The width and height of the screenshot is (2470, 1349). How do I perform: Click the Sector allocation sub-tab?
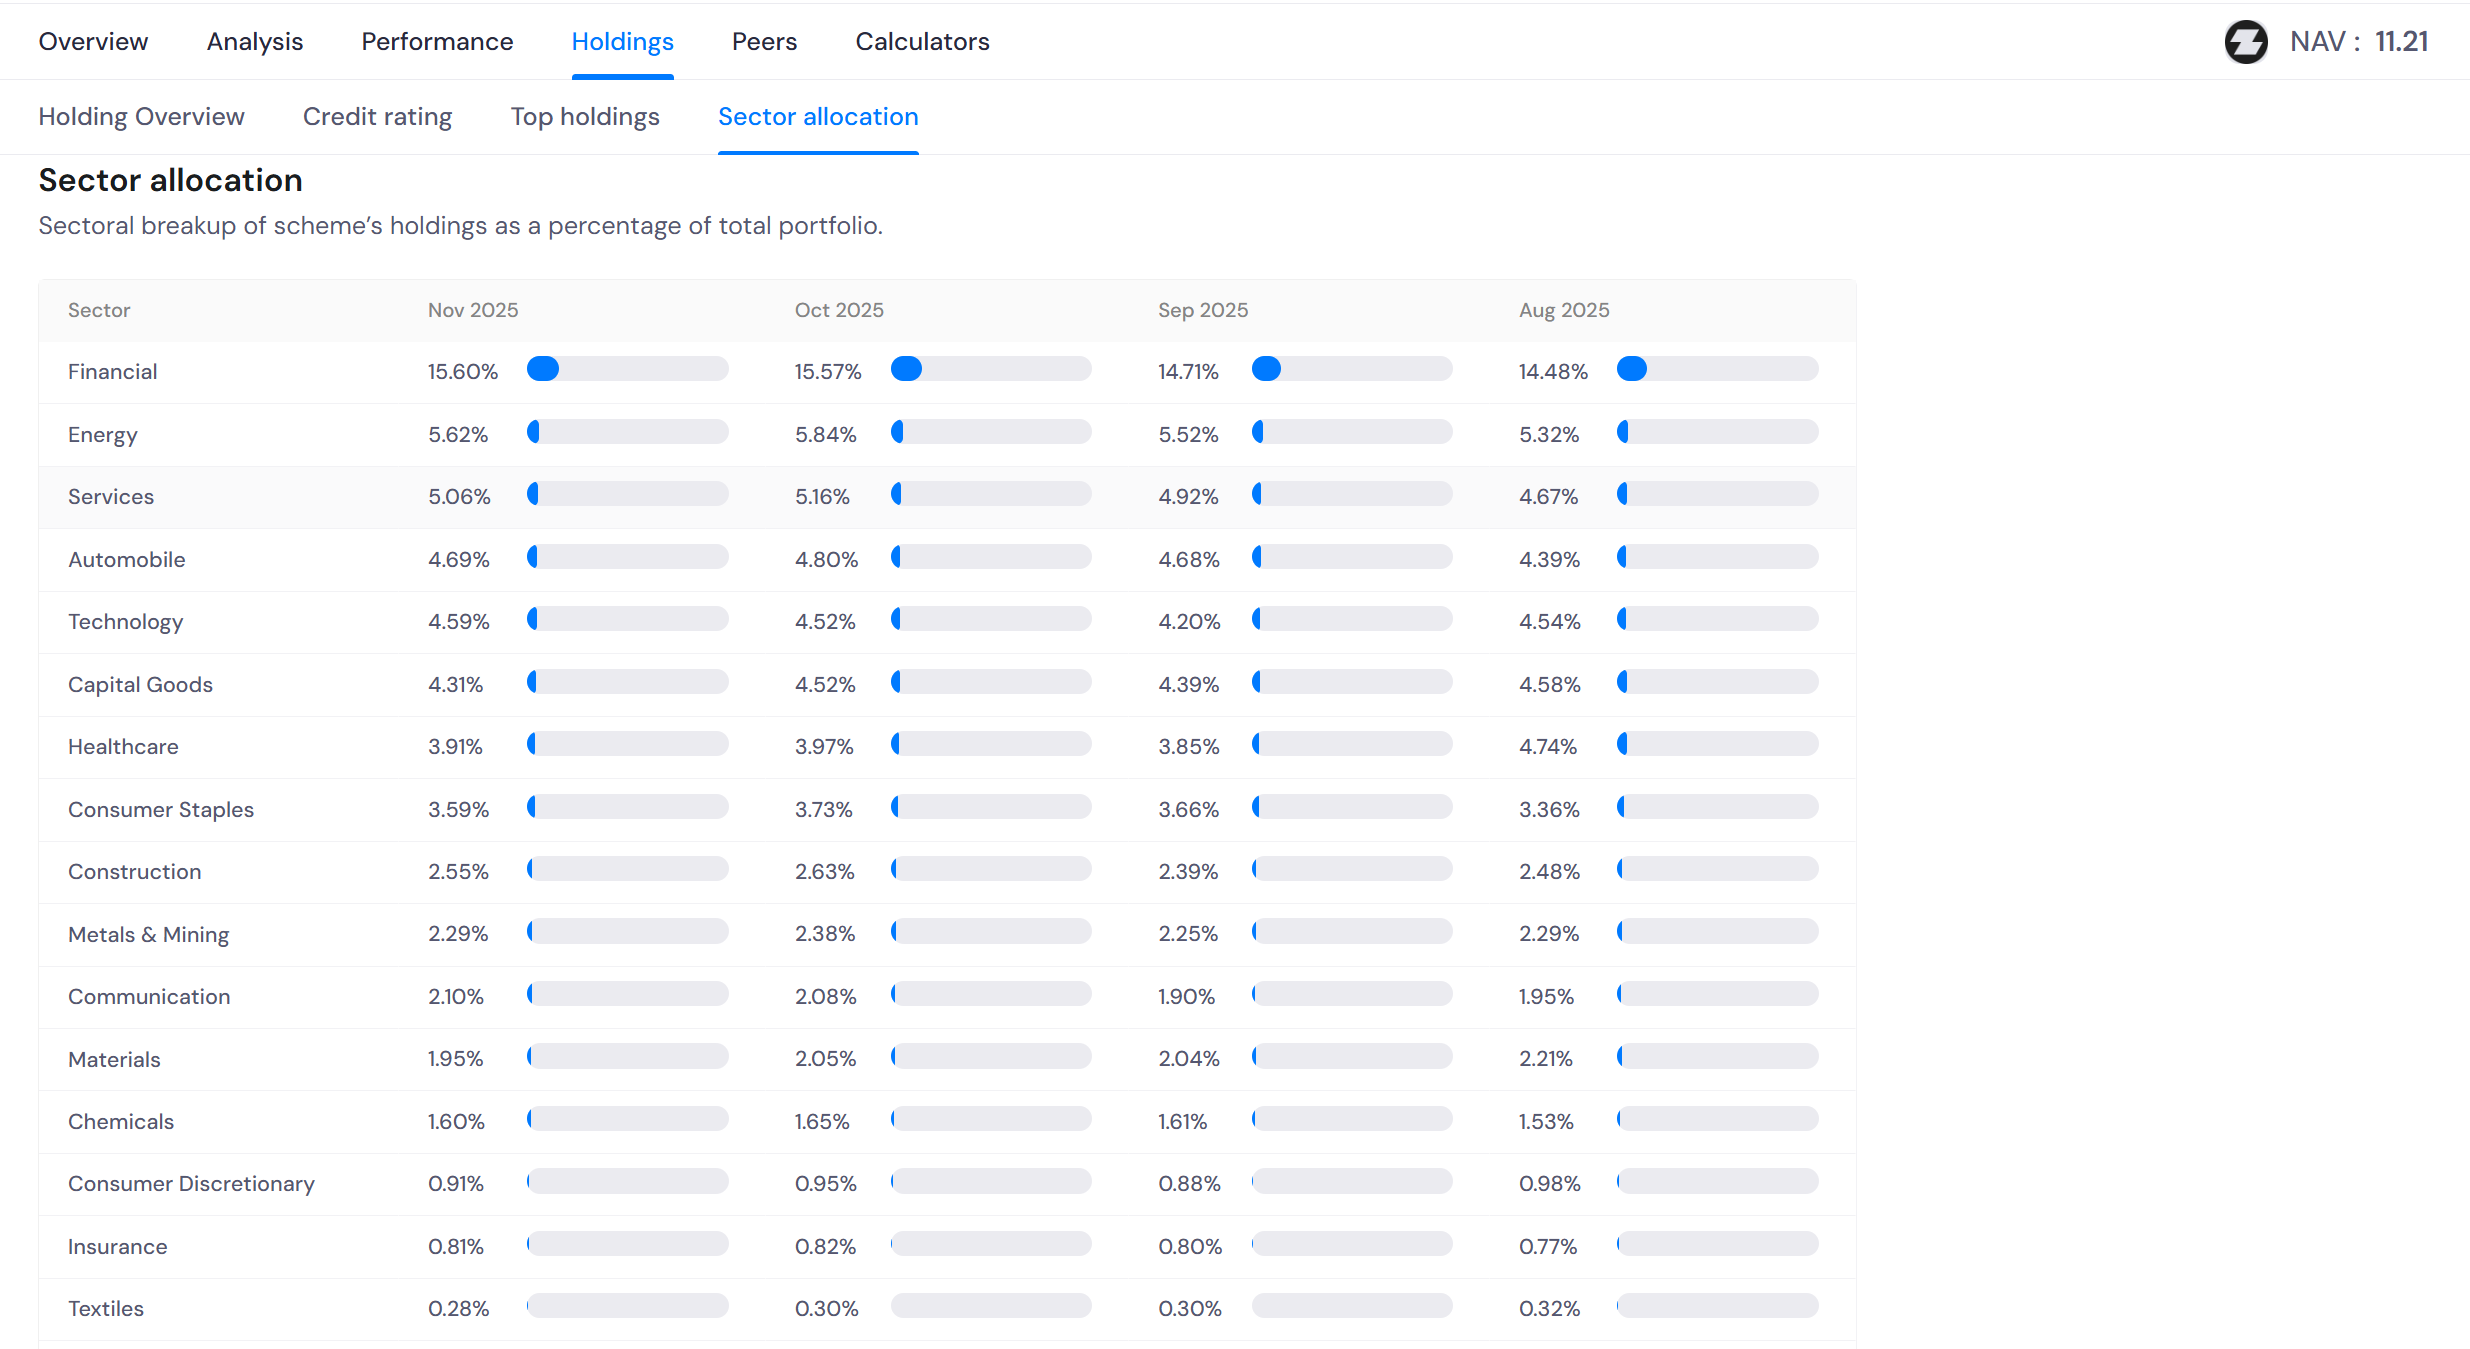(x=818, y=117)
